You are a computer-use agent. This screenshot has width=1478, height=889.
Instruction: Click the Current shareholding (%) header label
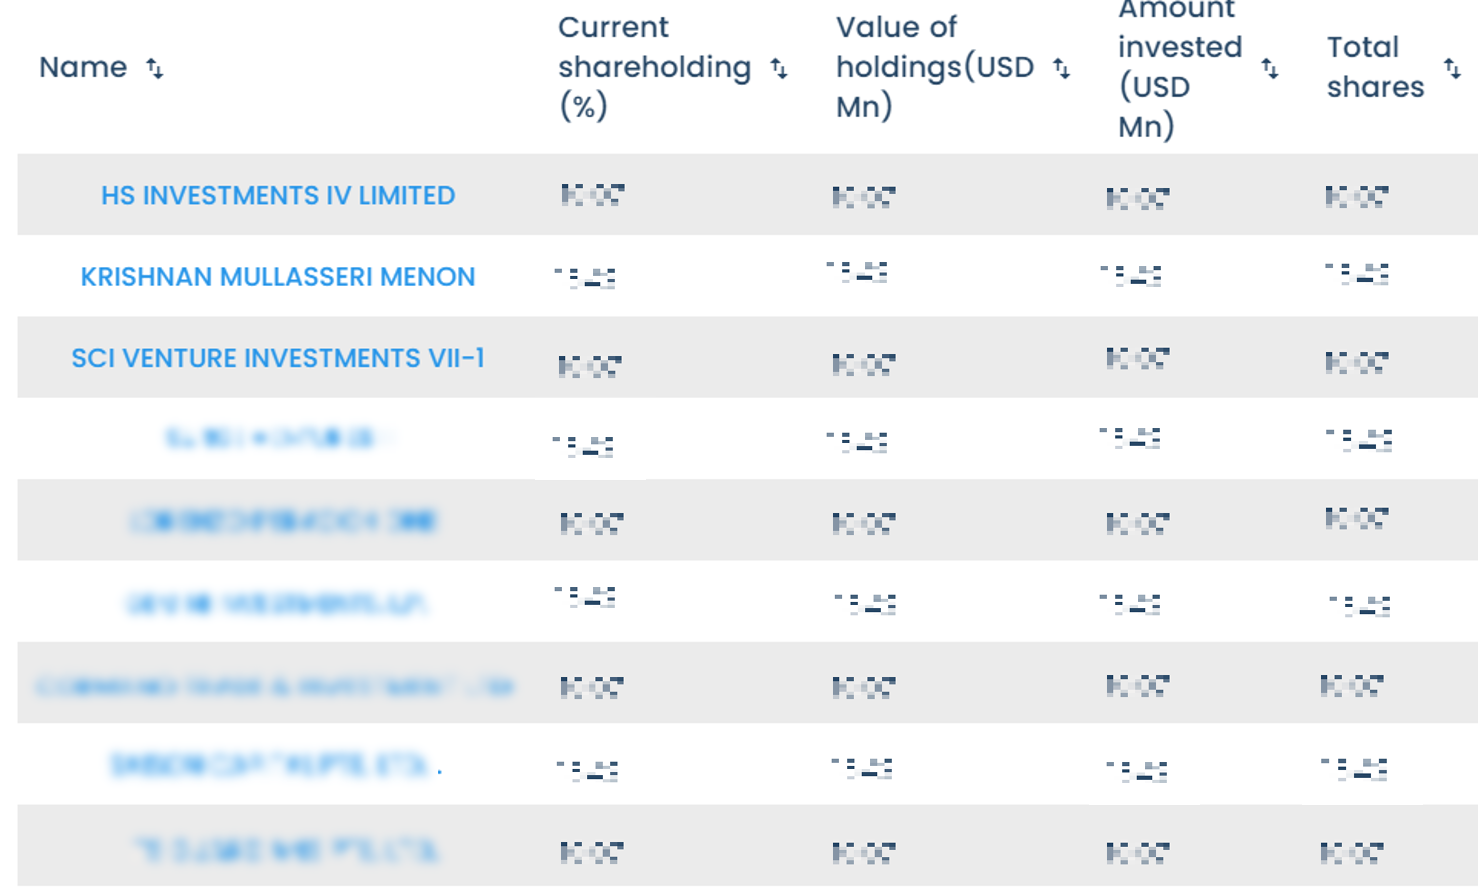(x=653, y=67)
